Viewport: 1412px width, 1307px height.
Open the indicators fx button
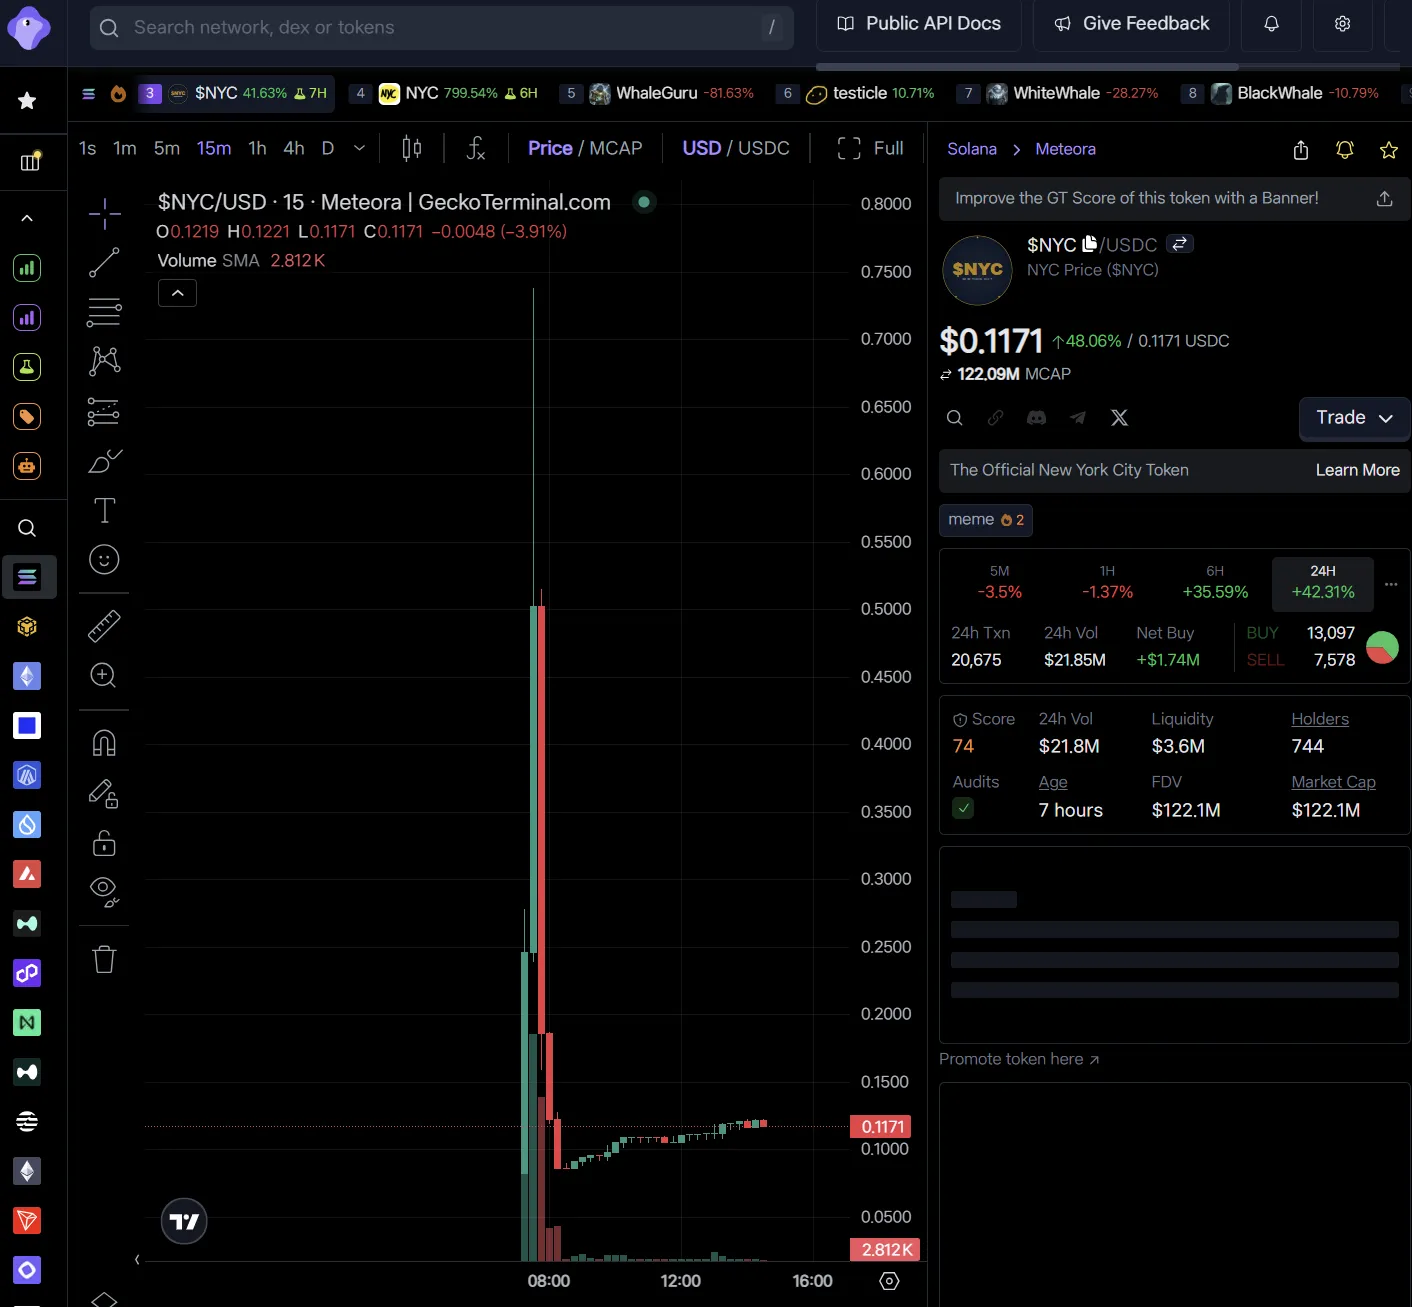click(476, 149)
